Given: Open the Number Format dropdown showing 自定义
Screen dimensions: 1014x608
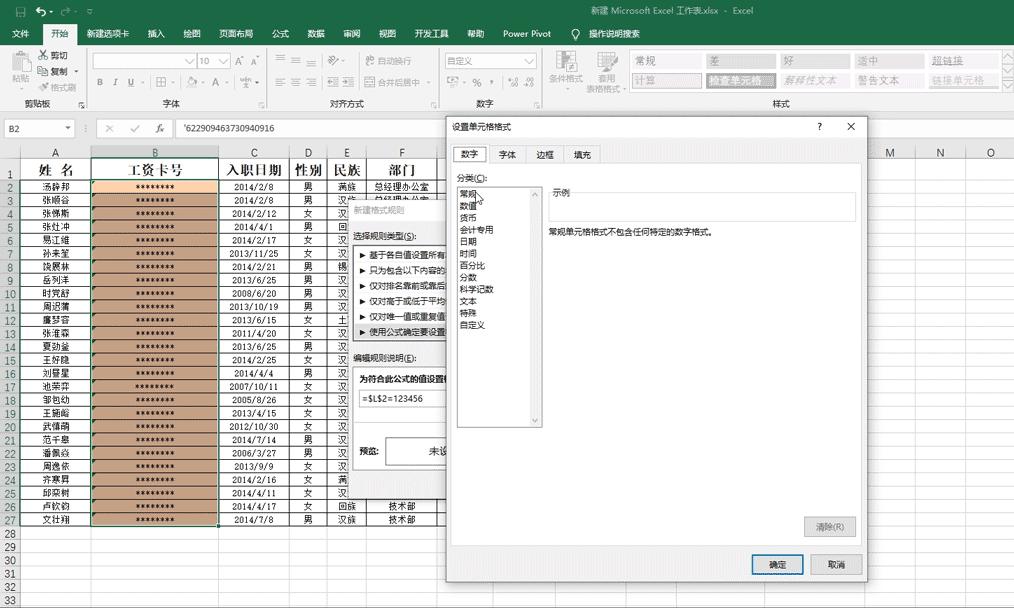Looking at the screenshot, I should click(x=530, y=60).
